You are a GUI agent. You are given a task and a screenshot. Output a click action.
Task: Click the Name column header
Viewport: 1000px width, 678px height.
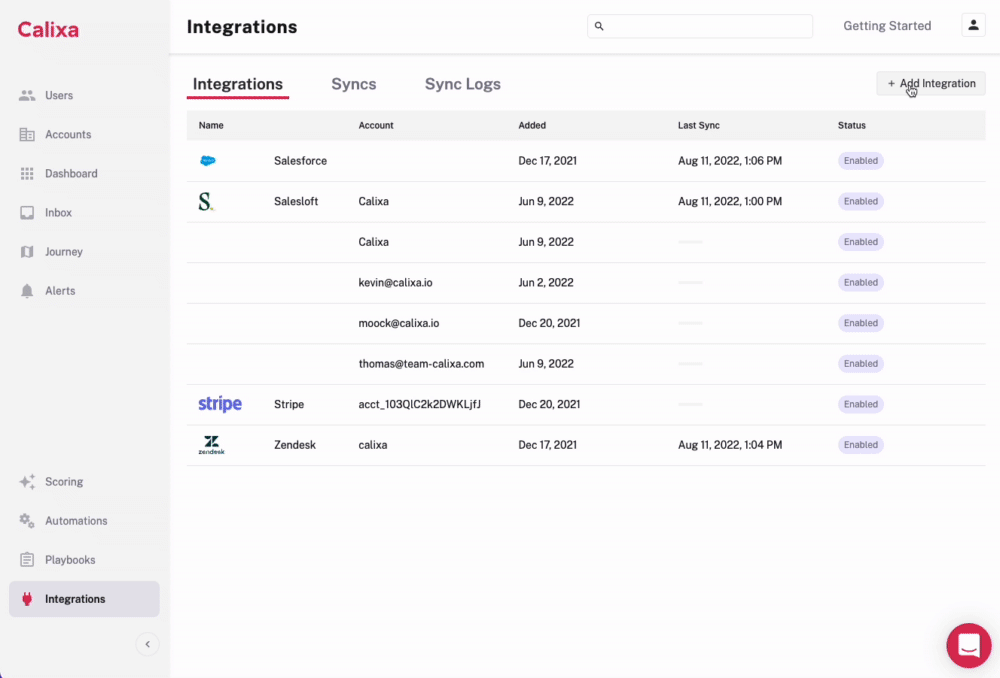tap(211, 126)
